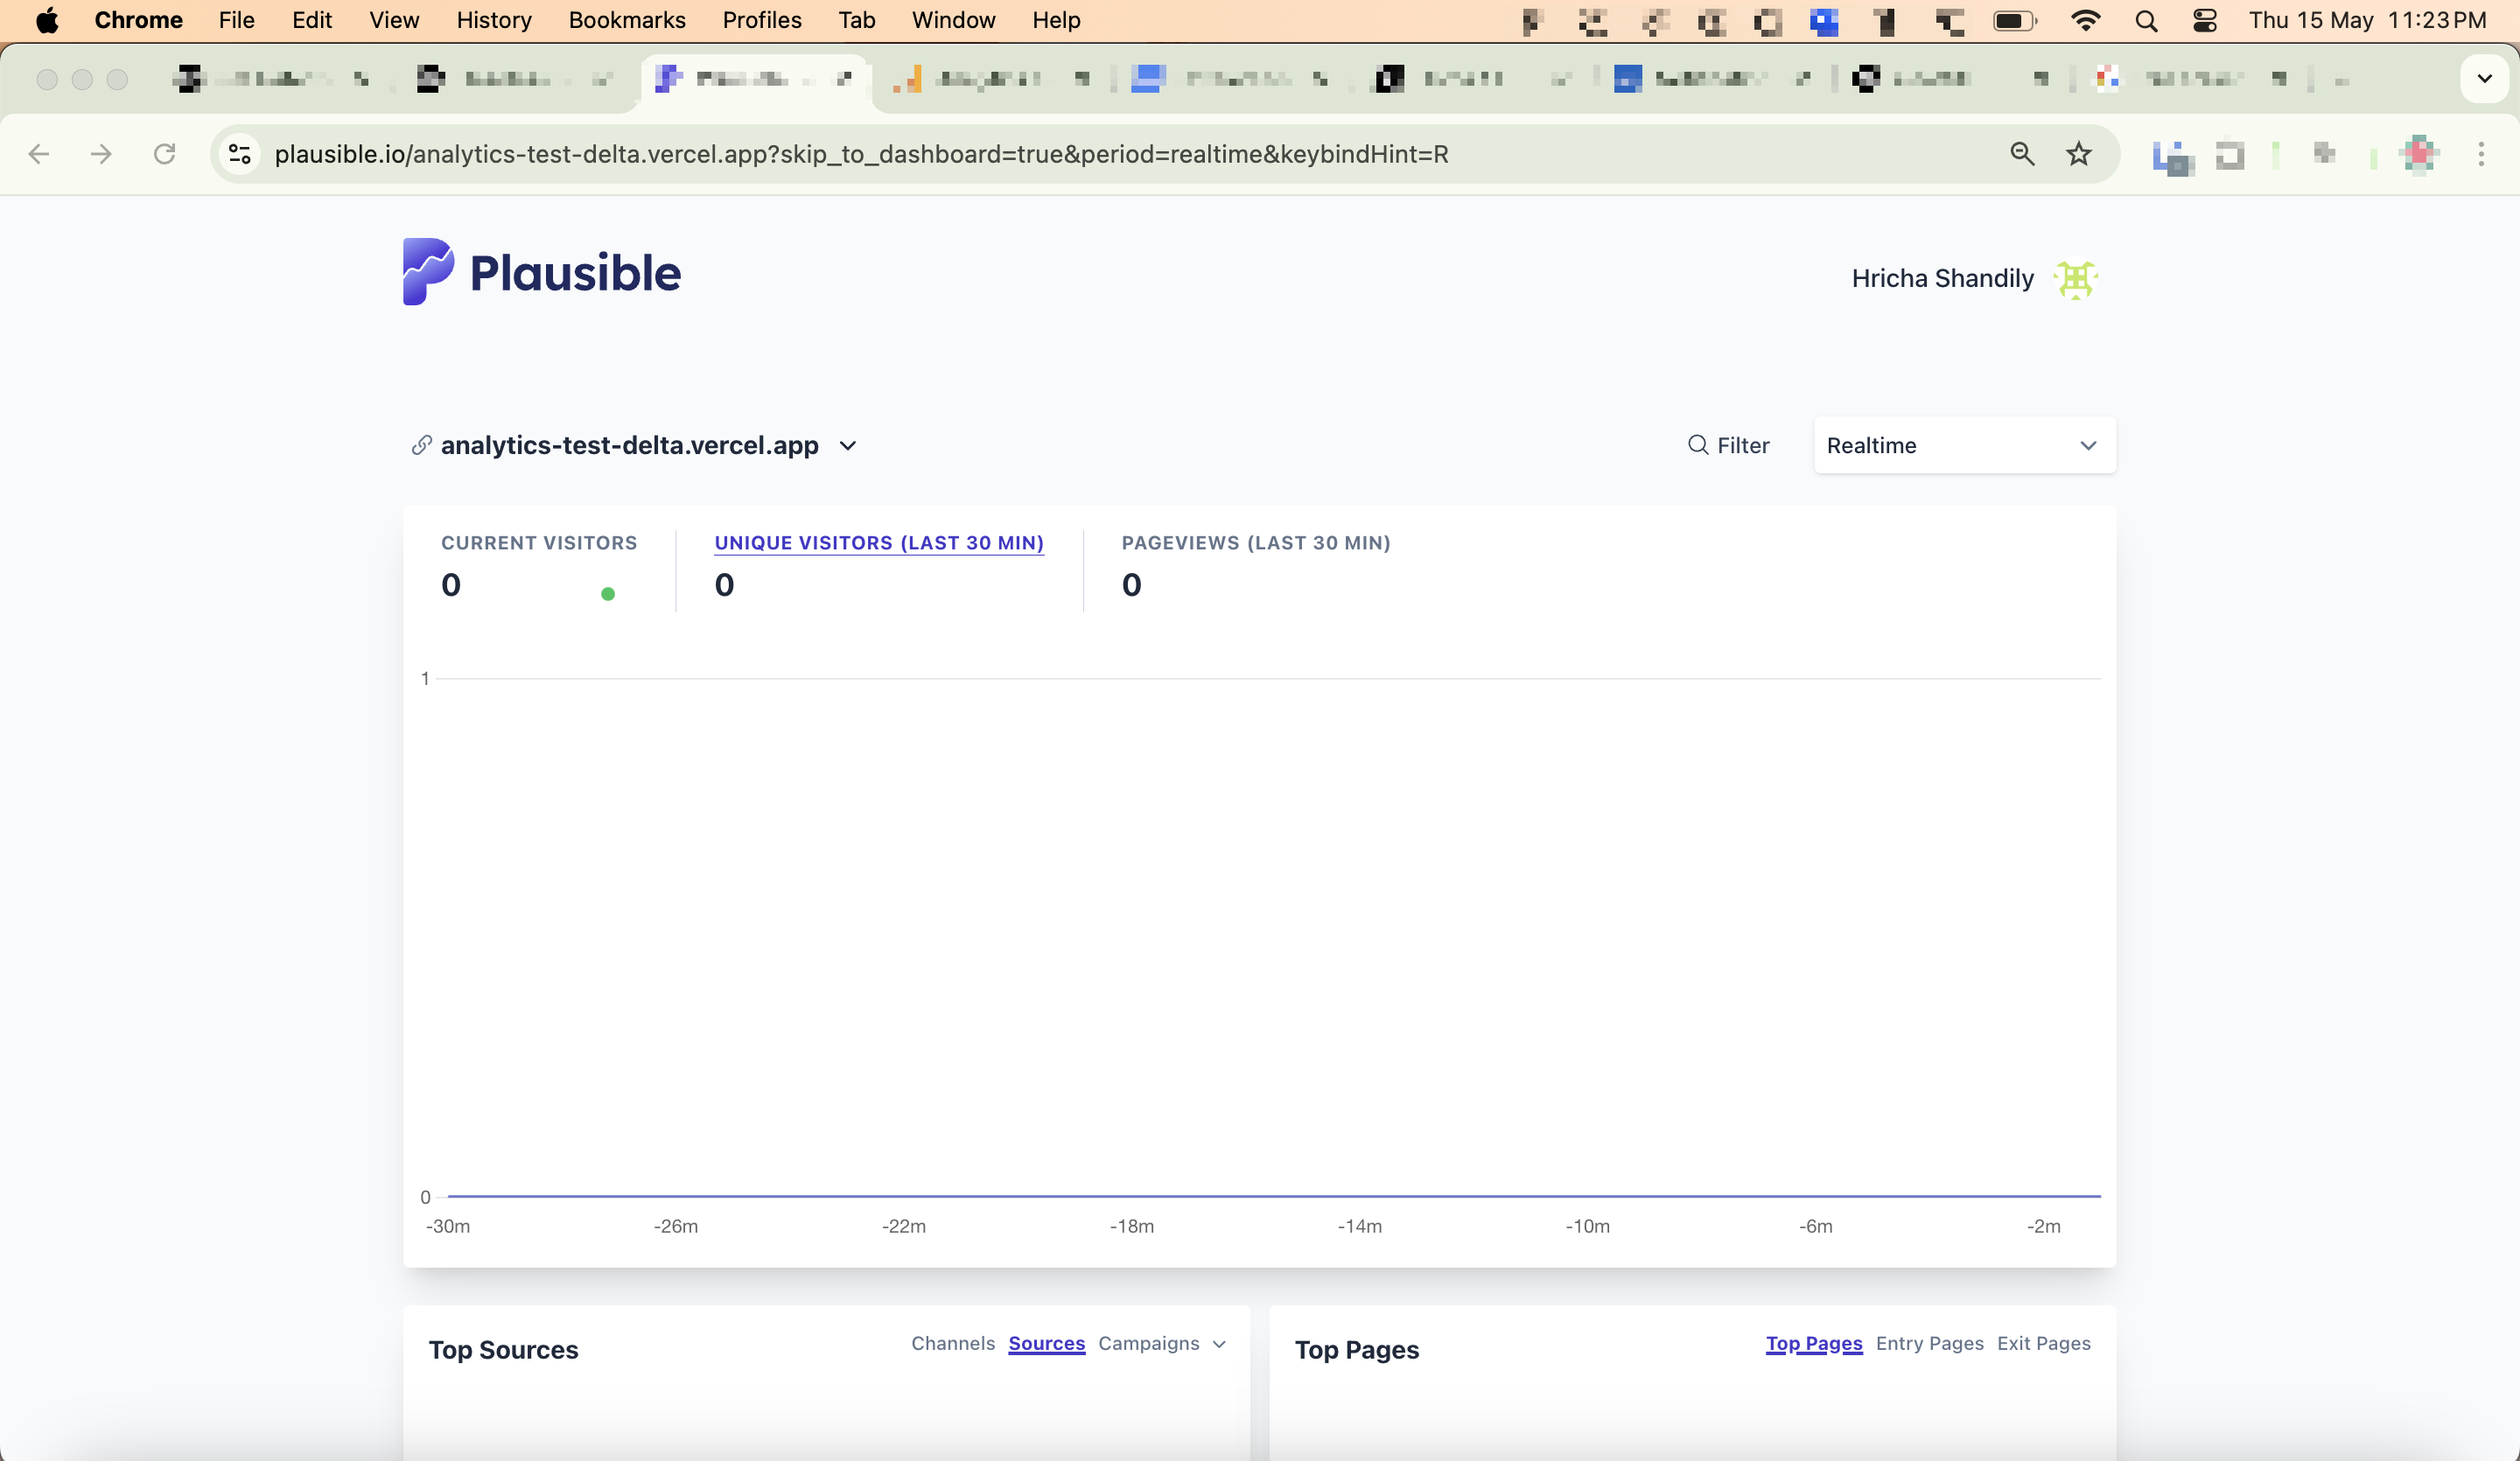2520x1461 pixels.
Task: Open the History menu
Action: pyautogui.click(x=493, y=20)
